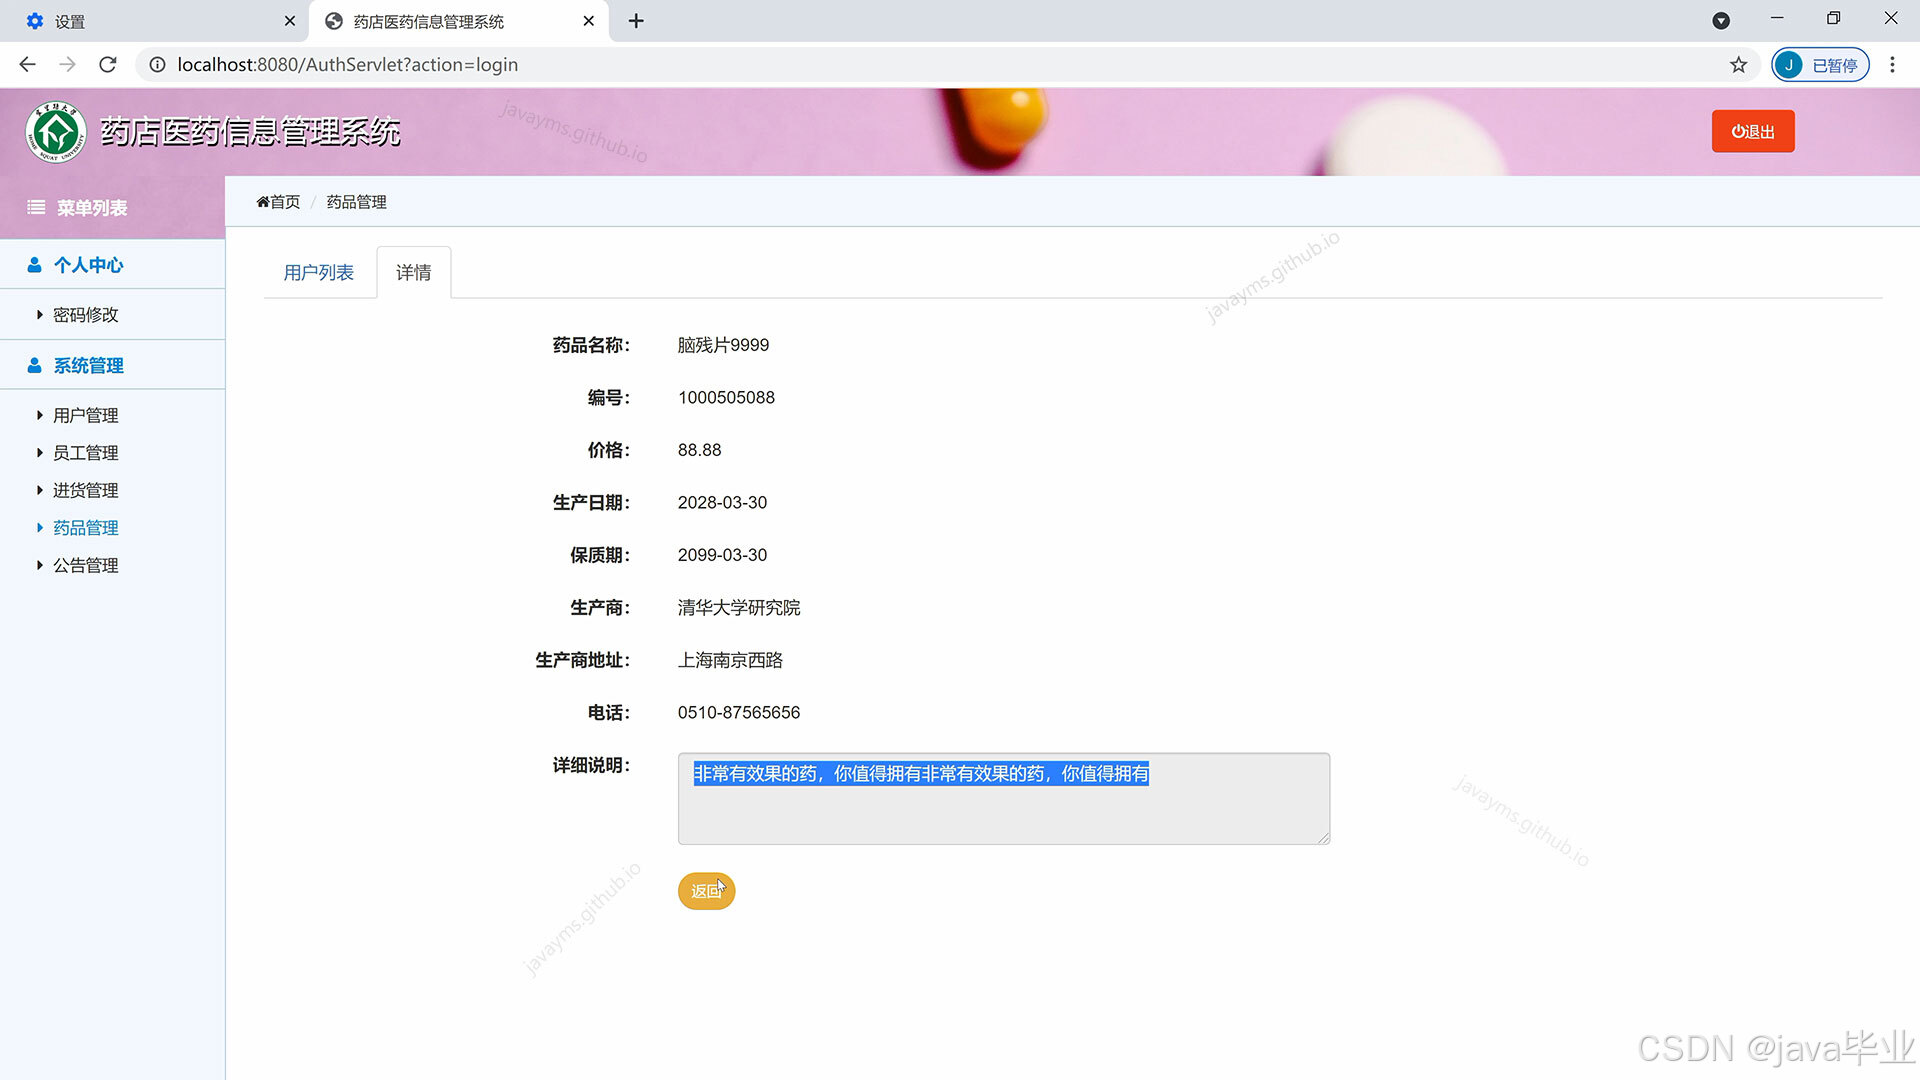
Task: Open 用户管理 in sidebar
Action: [x=85, y=415]
